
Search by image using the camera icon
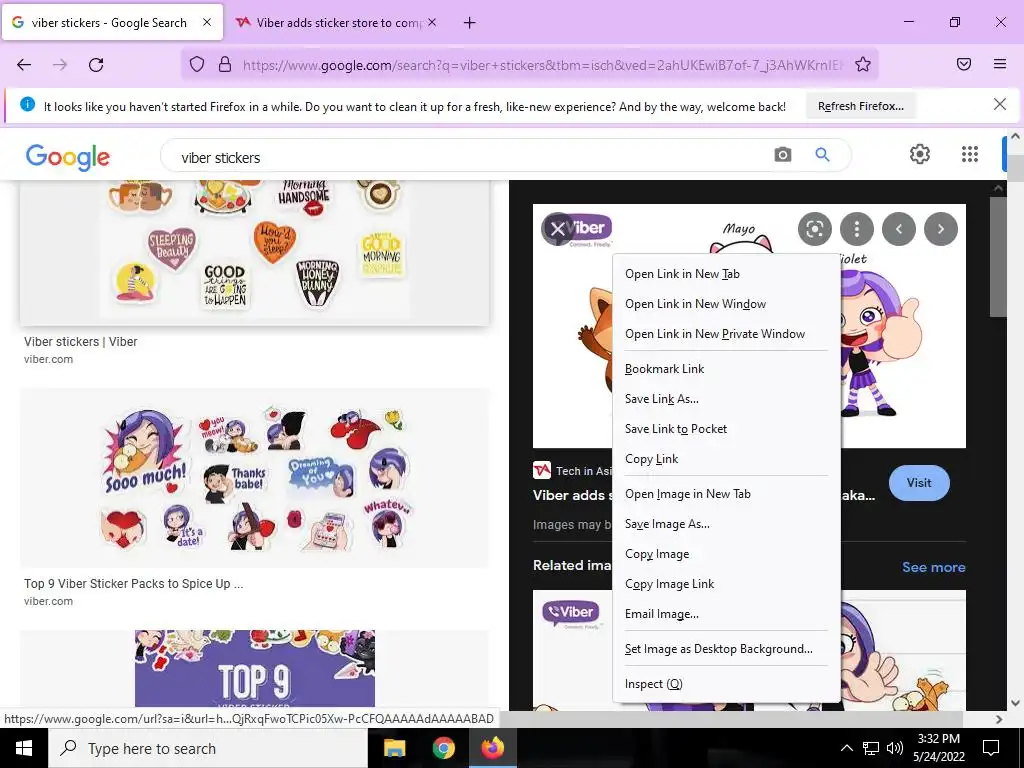coord(782,155)
